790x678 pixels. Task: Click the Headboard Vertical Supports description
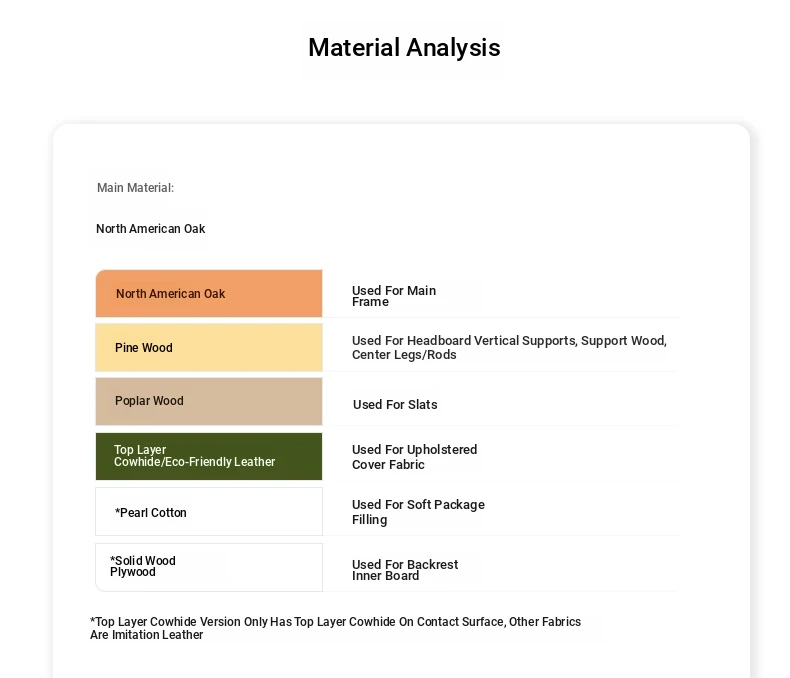(509, 348)
